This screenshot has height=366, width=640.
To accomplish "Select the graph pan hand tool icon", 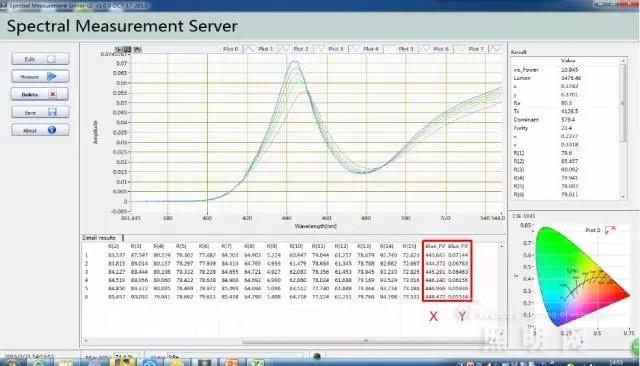I will coord(137,49).
